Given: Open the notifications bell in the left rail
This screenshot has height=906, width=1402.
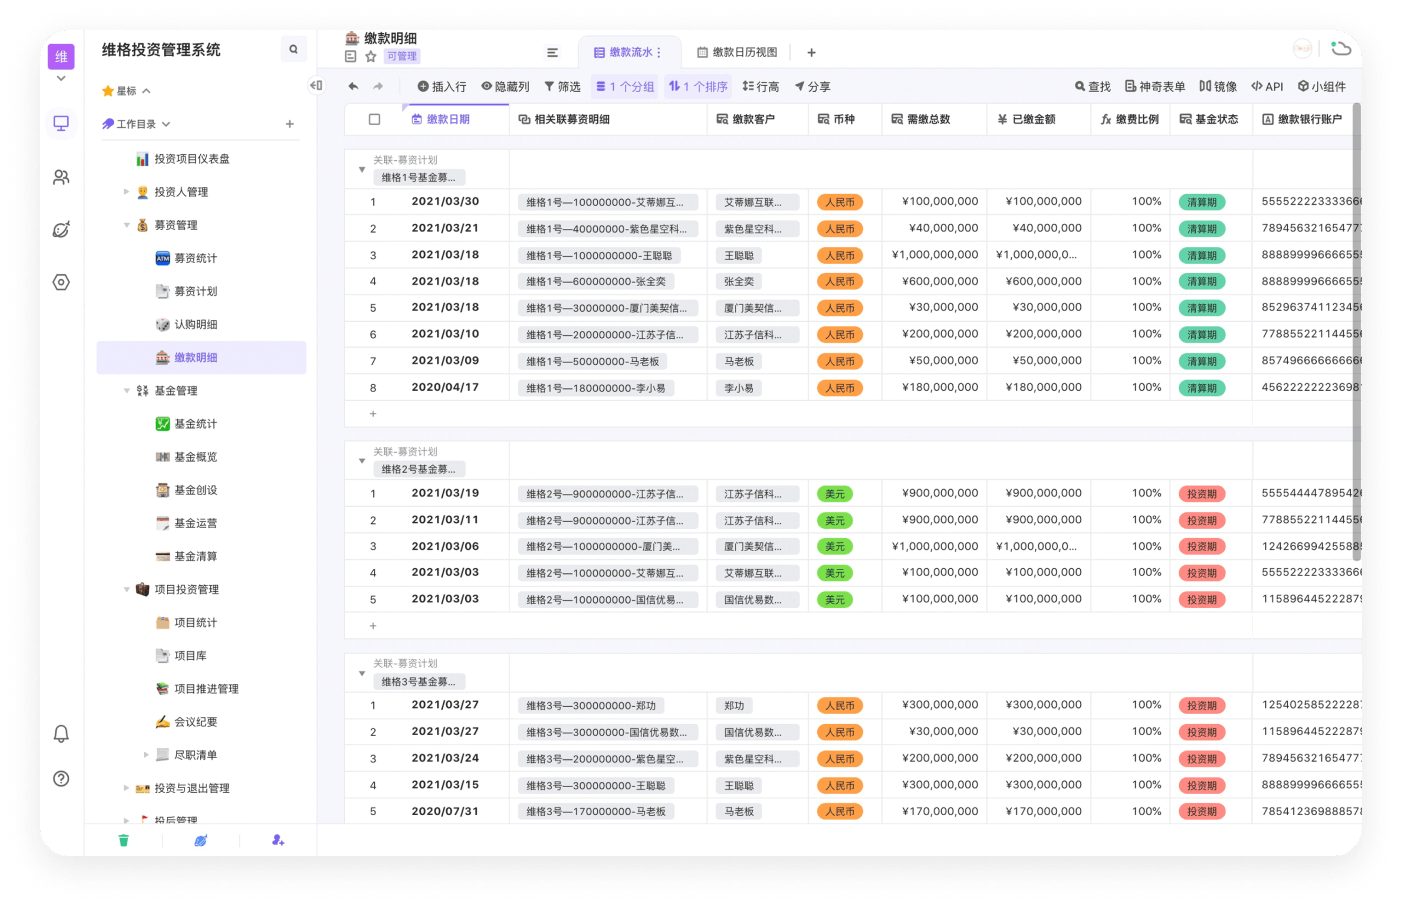Looking at the screenshot, I should coord(61,734).
